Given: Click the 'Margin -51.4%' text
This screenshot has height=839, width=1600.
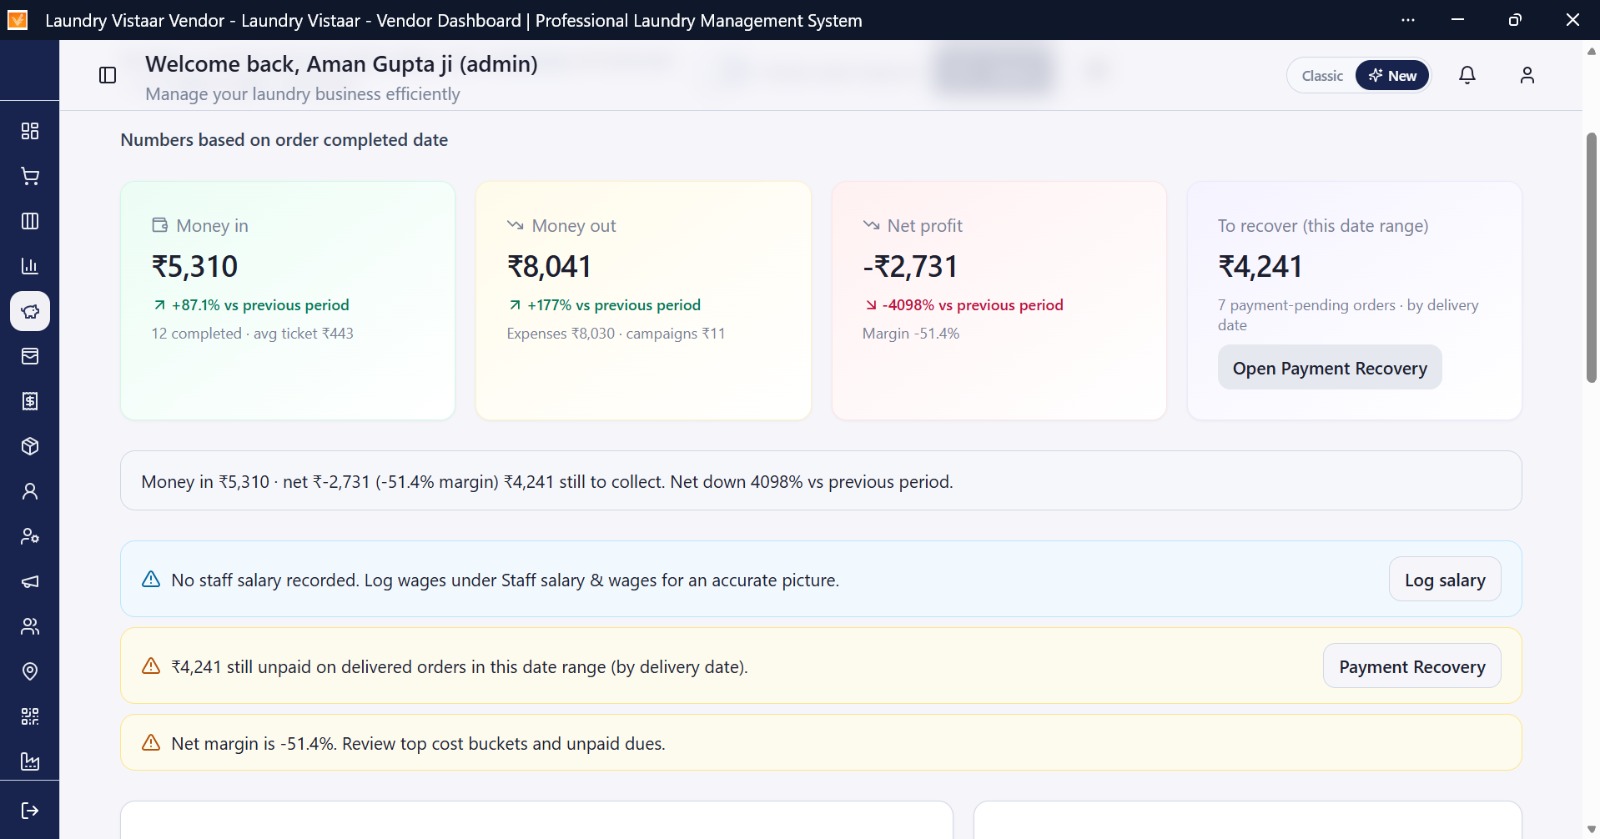Looking at the screenshot, I should pos(911,334).
